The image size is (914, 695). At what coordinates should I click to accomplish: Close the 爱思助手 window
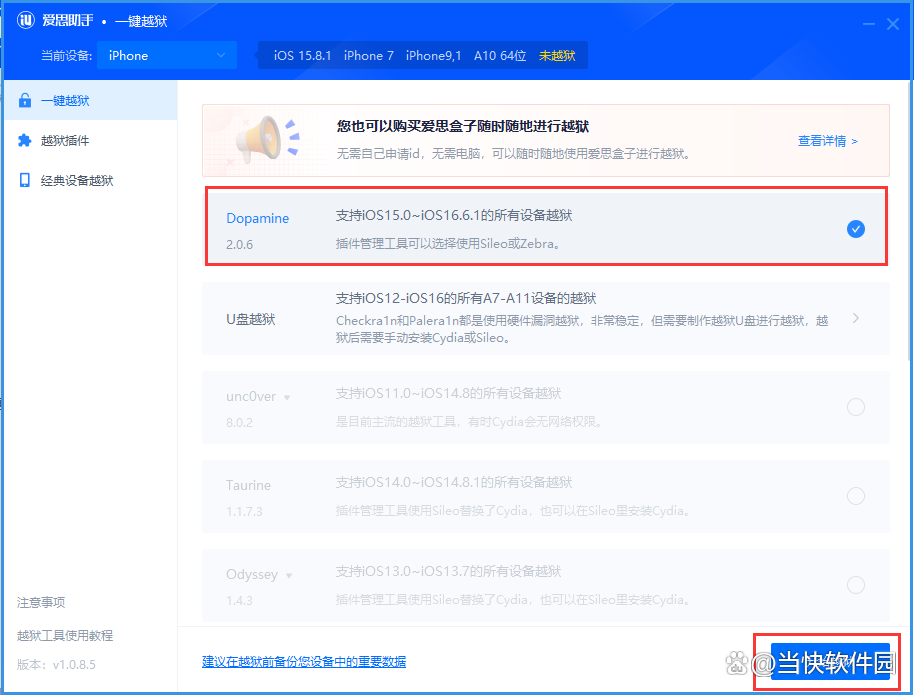click(x=892, y=24)
